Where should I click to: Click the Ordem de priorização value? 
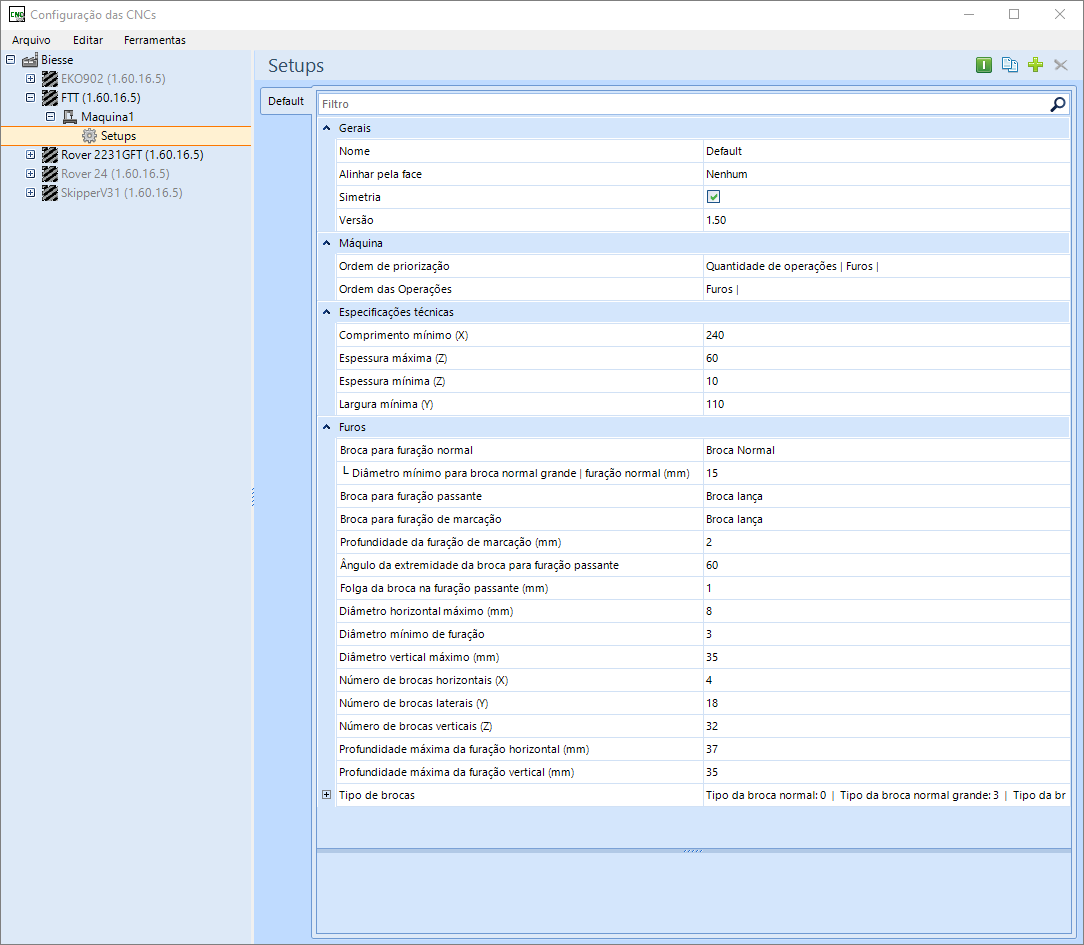click(886, 266)
